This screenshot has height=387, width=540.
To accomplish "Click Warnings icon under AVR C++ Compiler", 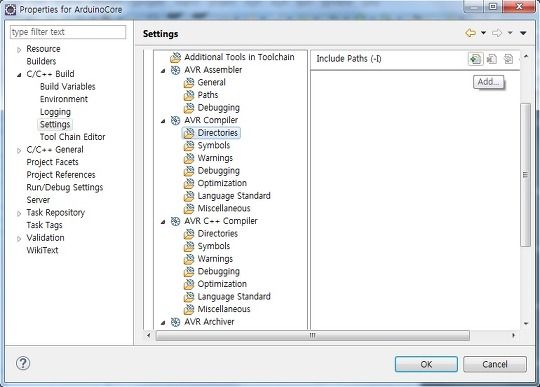I will [x=189, y=259].
